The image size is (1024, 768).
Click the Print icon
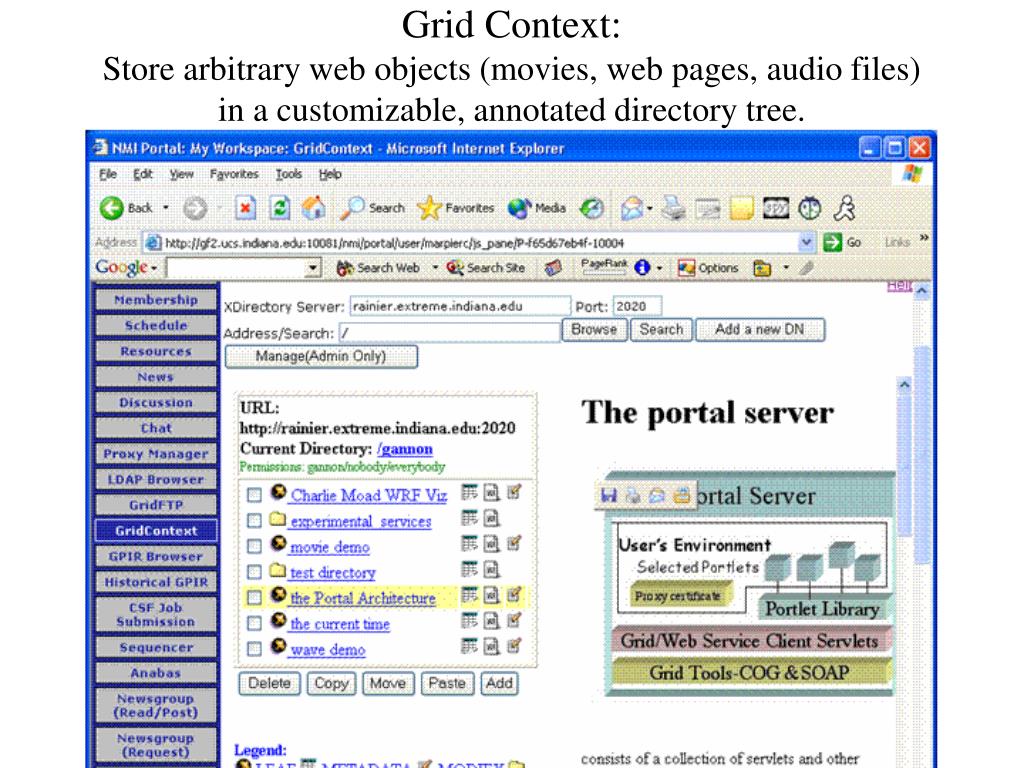point(673,208)
